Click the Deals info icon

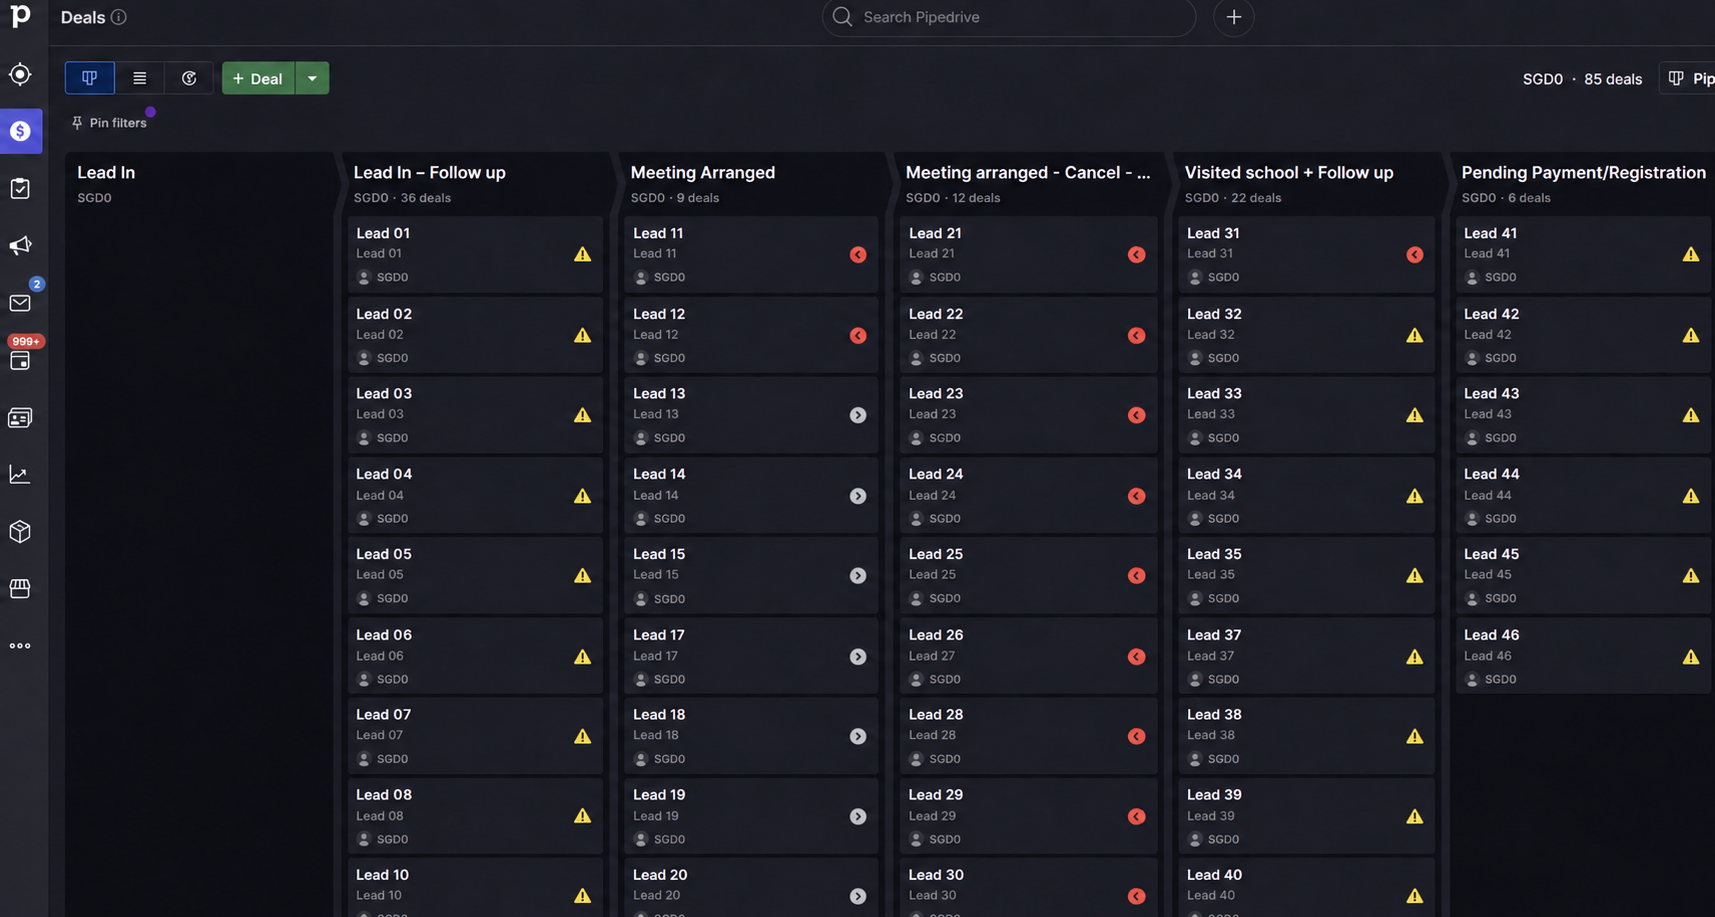[119, 17]
